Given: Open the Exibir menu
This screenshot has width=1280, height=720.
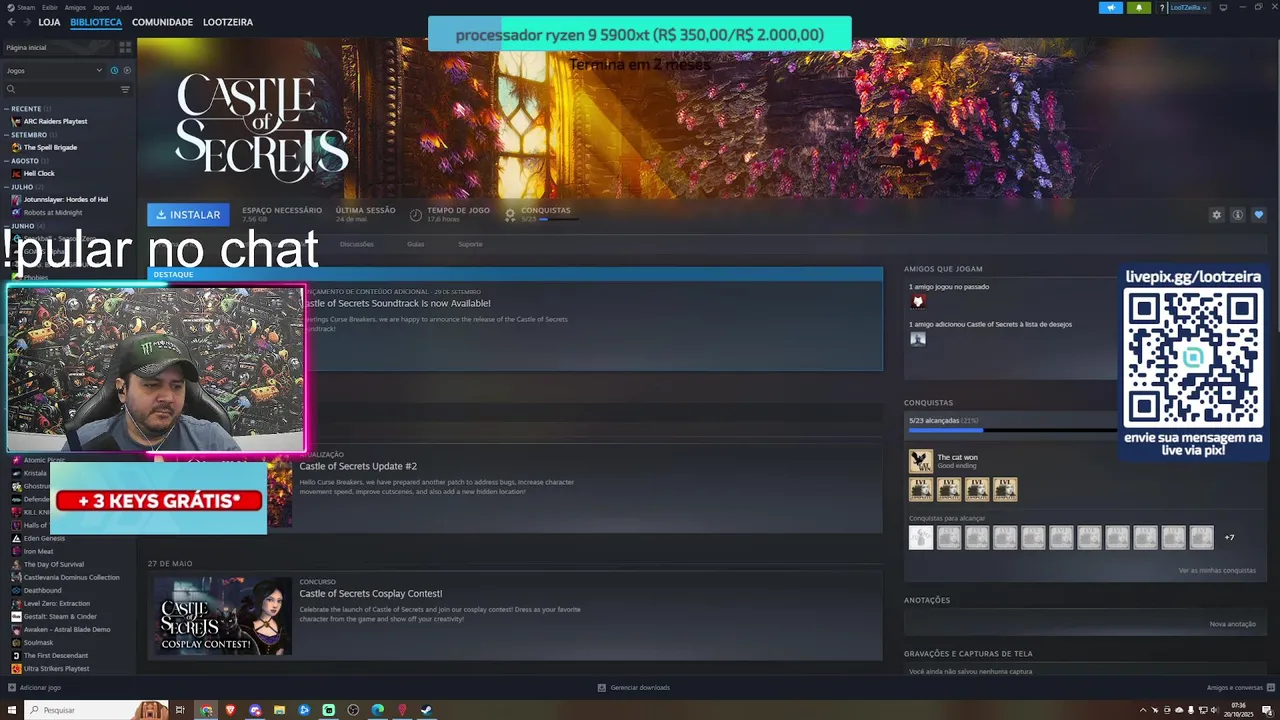Looking at the screenshot, I should click(50, 7).
